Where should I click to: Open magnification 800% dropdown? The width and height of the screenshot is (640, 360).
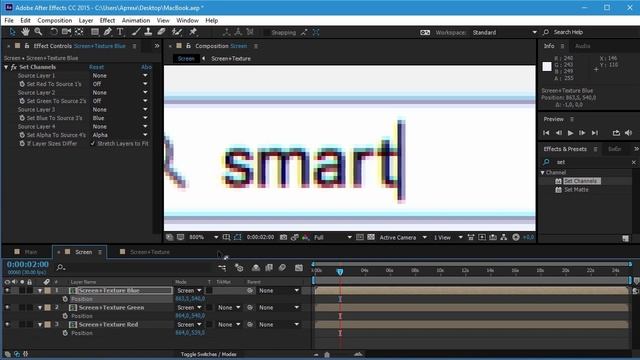coord(203,237)
